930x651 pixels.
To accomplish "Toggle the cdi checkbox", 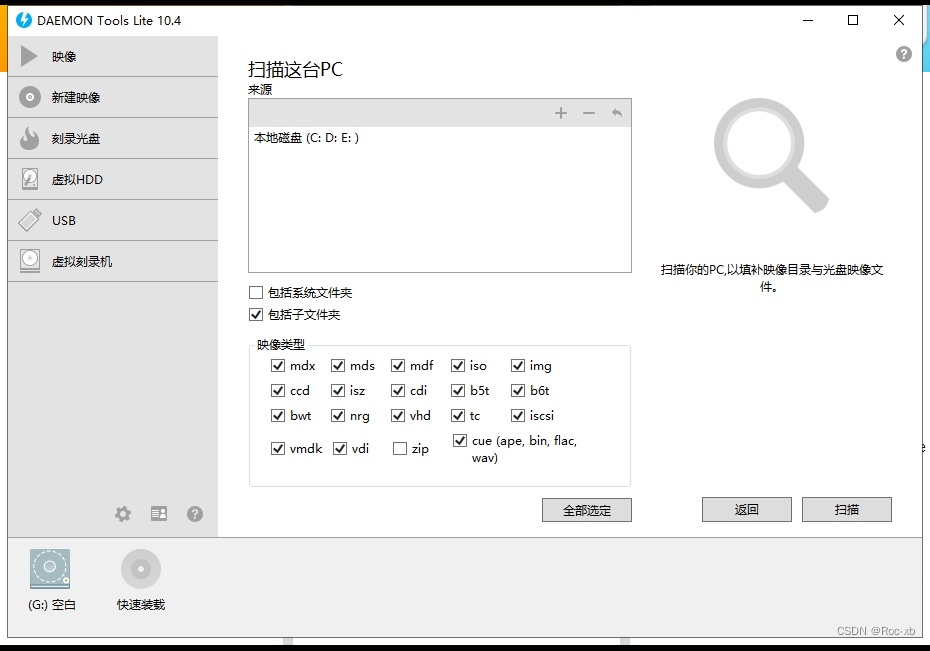I will point(397,390).
